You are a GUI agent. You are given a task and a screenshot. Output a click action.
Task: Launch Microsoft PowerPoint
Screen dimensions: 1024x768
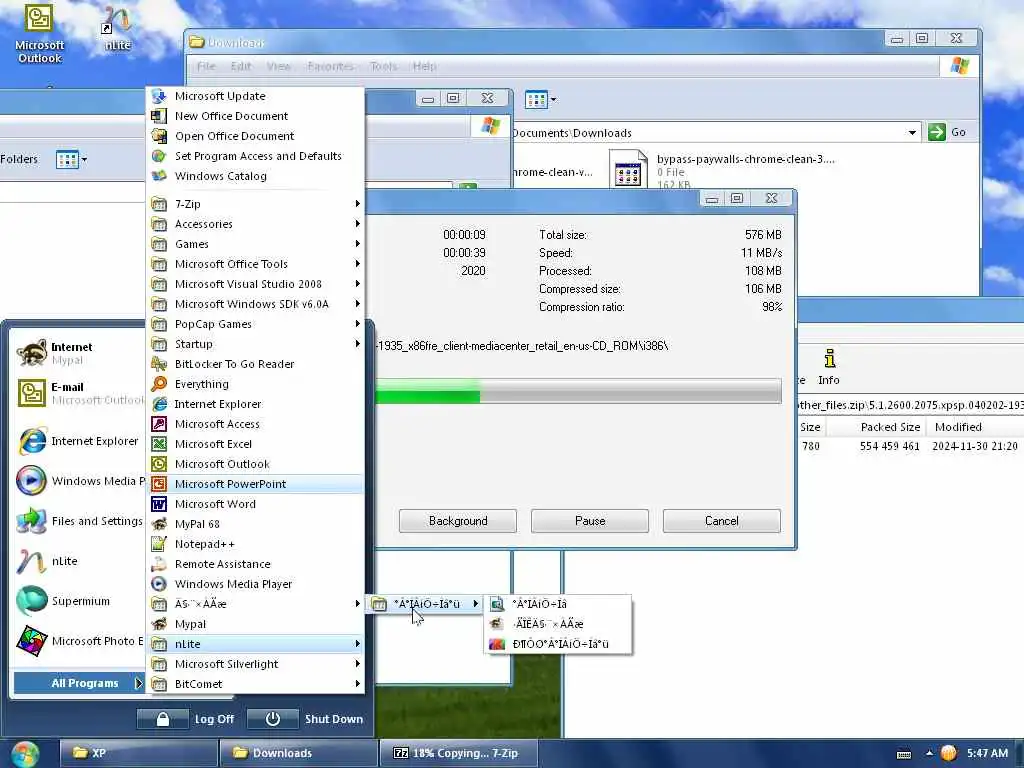point(255,484)
